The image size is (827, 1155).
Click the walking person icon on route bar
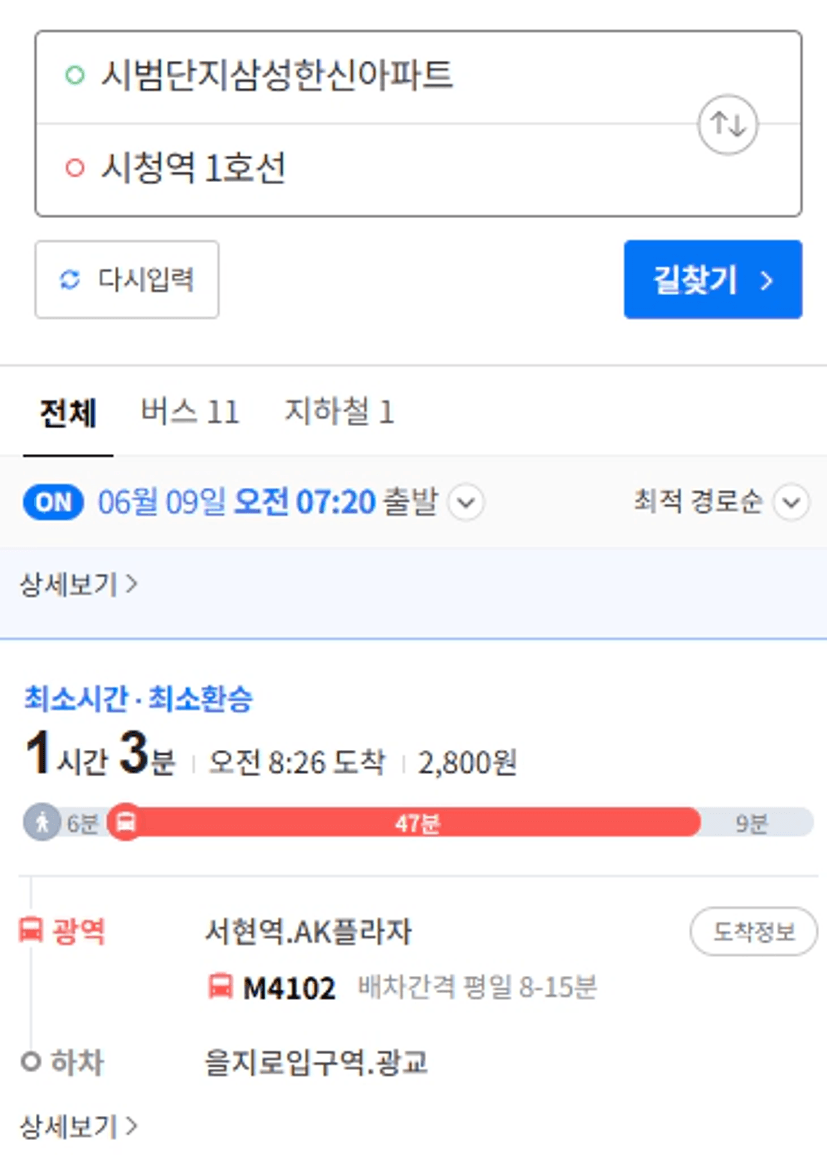coord(42,822)
